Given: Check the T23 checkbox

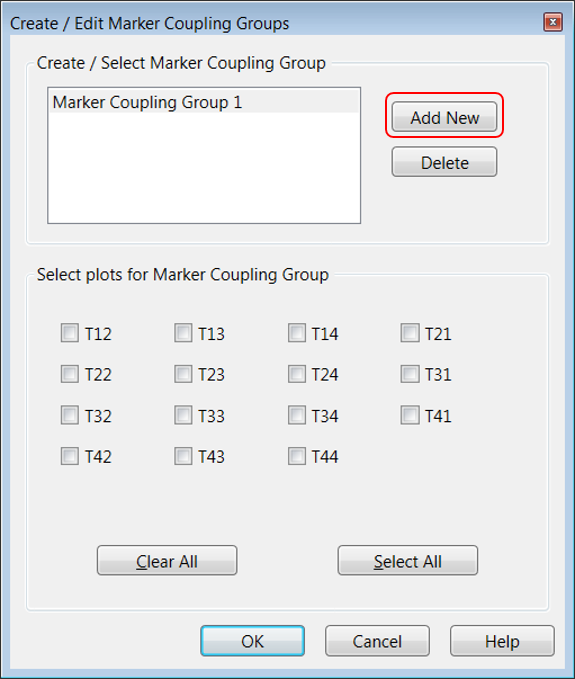Looking at the screenshot, I should pos(183,374).
